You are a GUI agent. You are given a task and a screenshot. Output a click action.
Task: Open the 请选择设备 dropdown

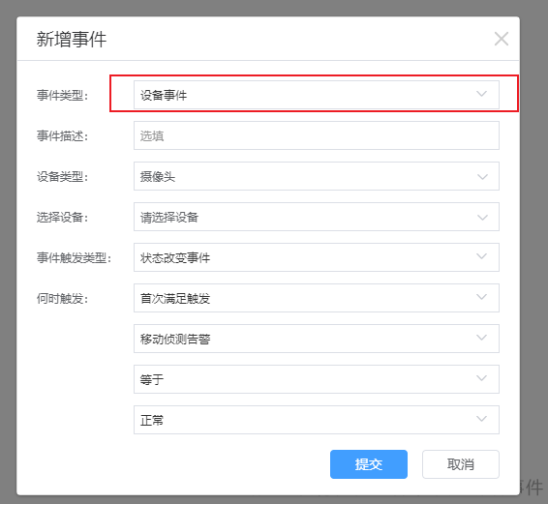click(316, 217)
